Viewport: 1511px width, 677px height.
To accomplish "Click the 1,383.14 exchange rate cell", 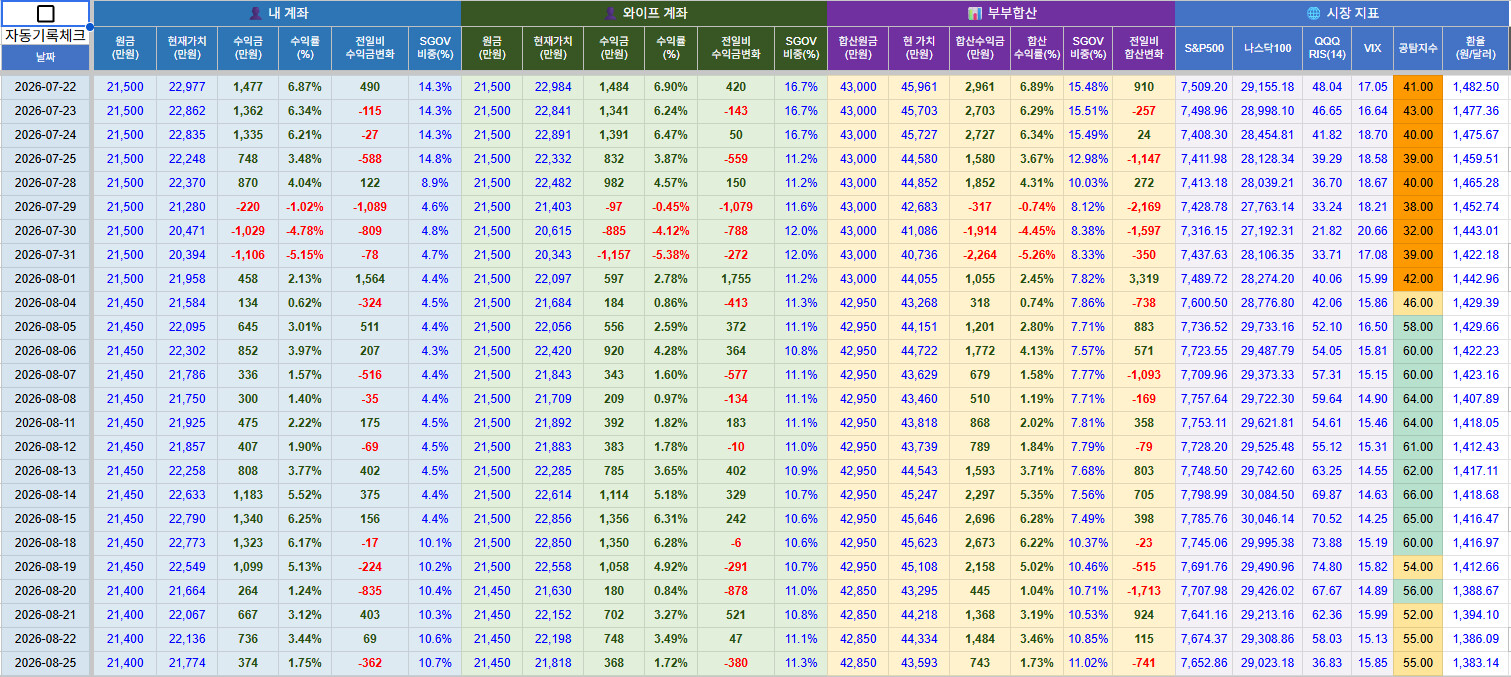I will pos(1475,663).
